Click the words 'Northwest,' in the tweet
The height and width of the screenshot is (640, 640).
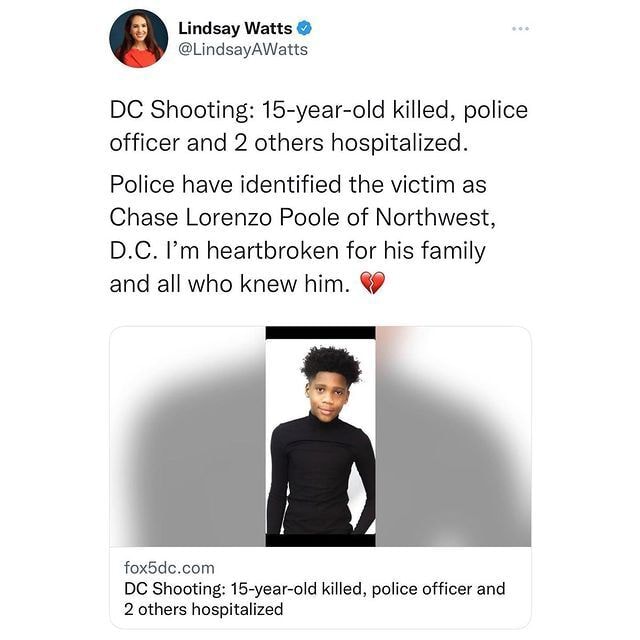[x=435, y=218]
